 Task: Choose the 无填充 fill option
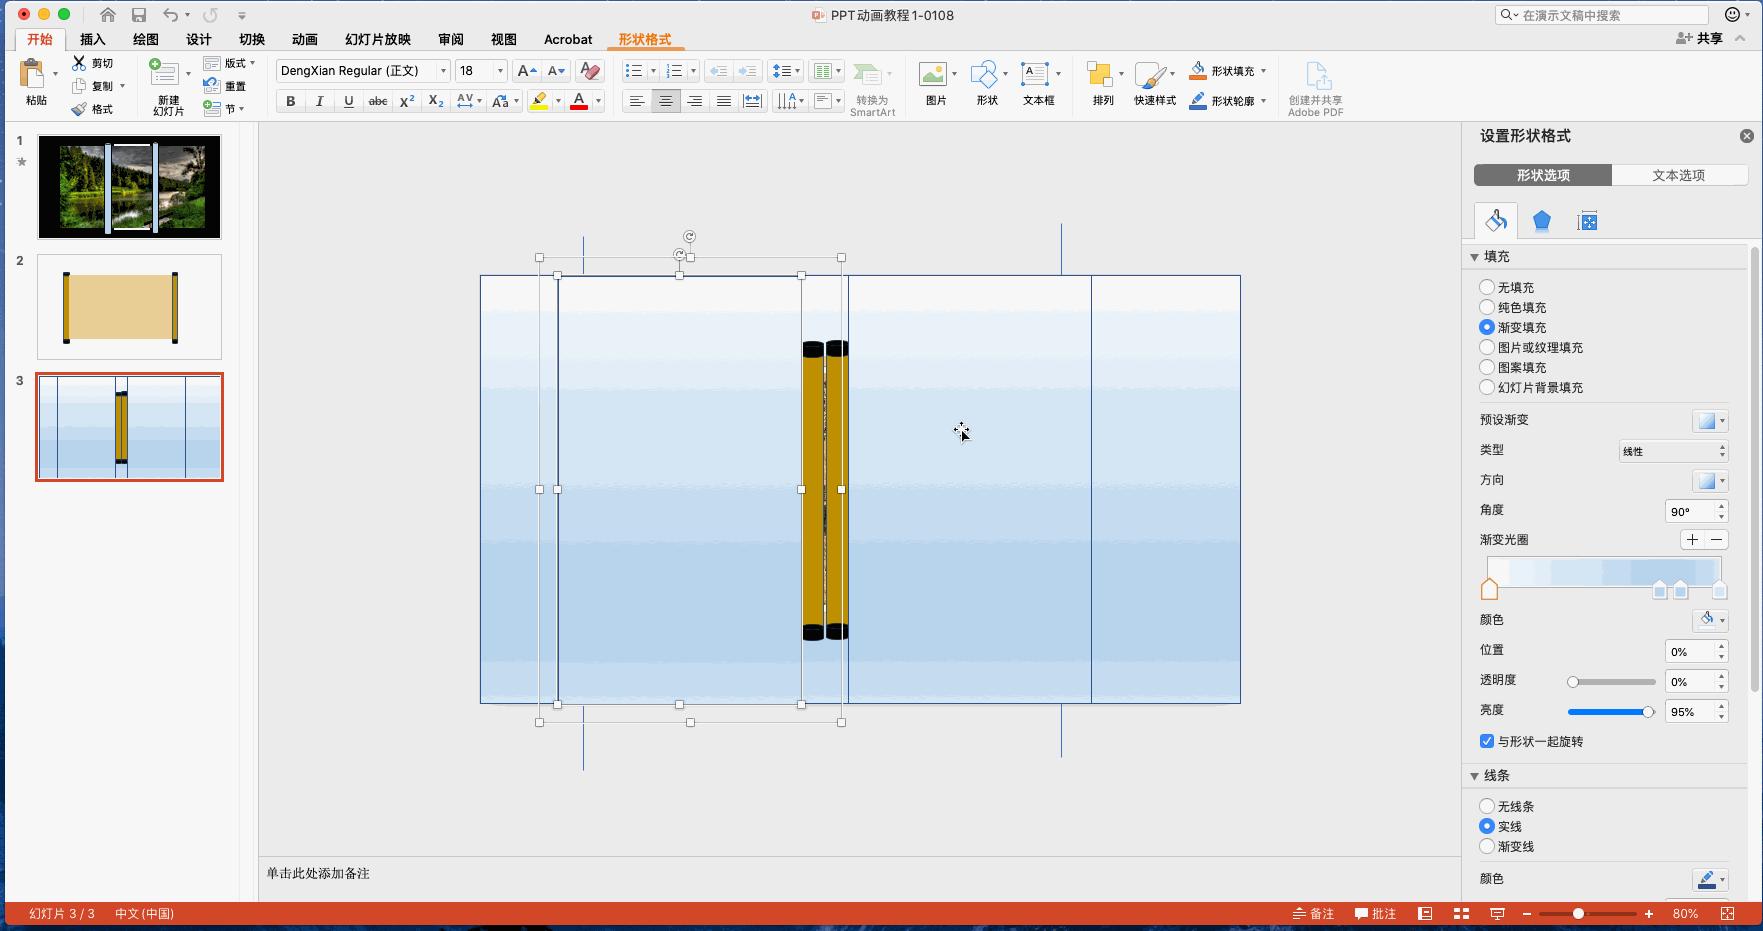point(1487,287)
